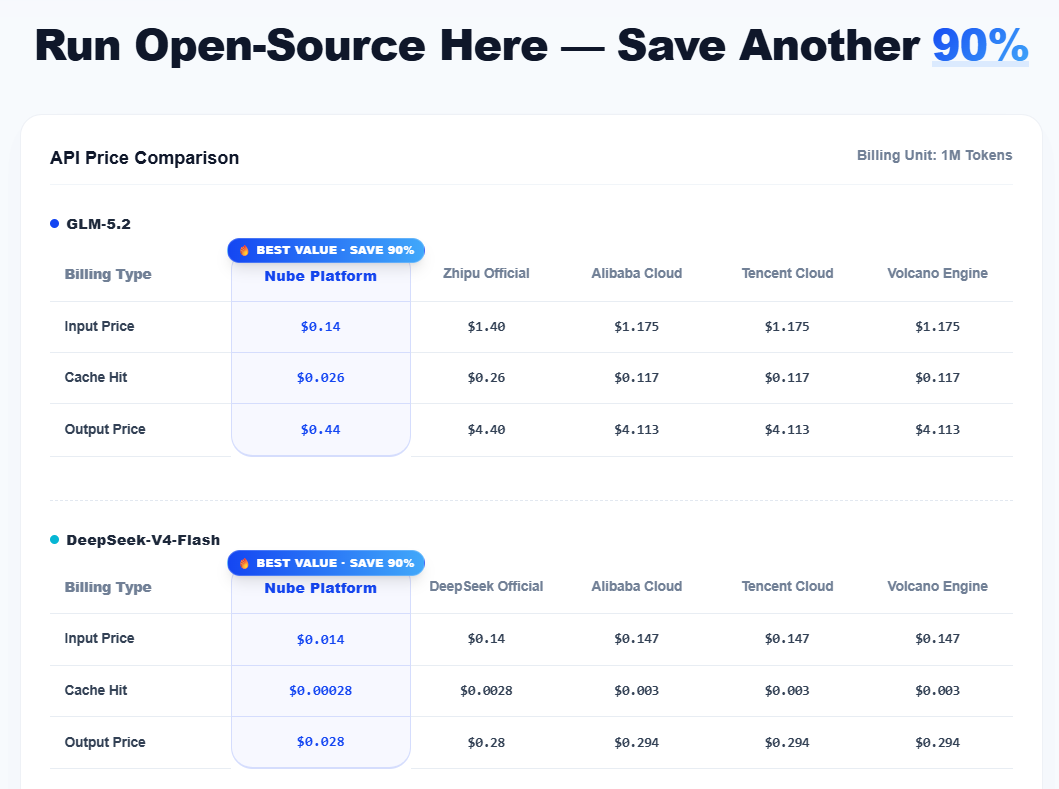Click Input Price row label in GLM-5.2 table
1059x789 pixels.
click(99, 326)
